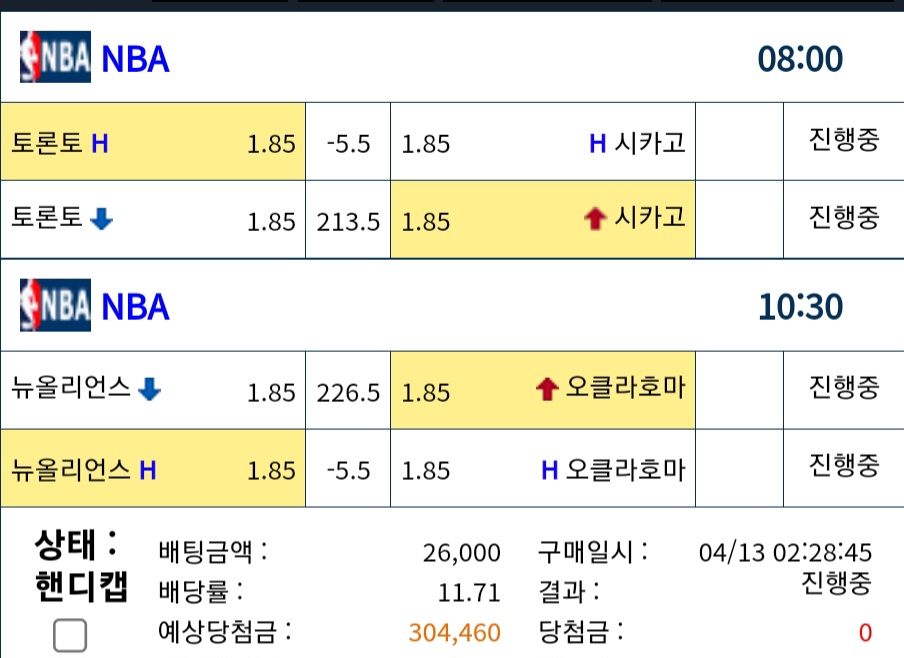Click the blue H icon next to 토론토

point(100,143)
